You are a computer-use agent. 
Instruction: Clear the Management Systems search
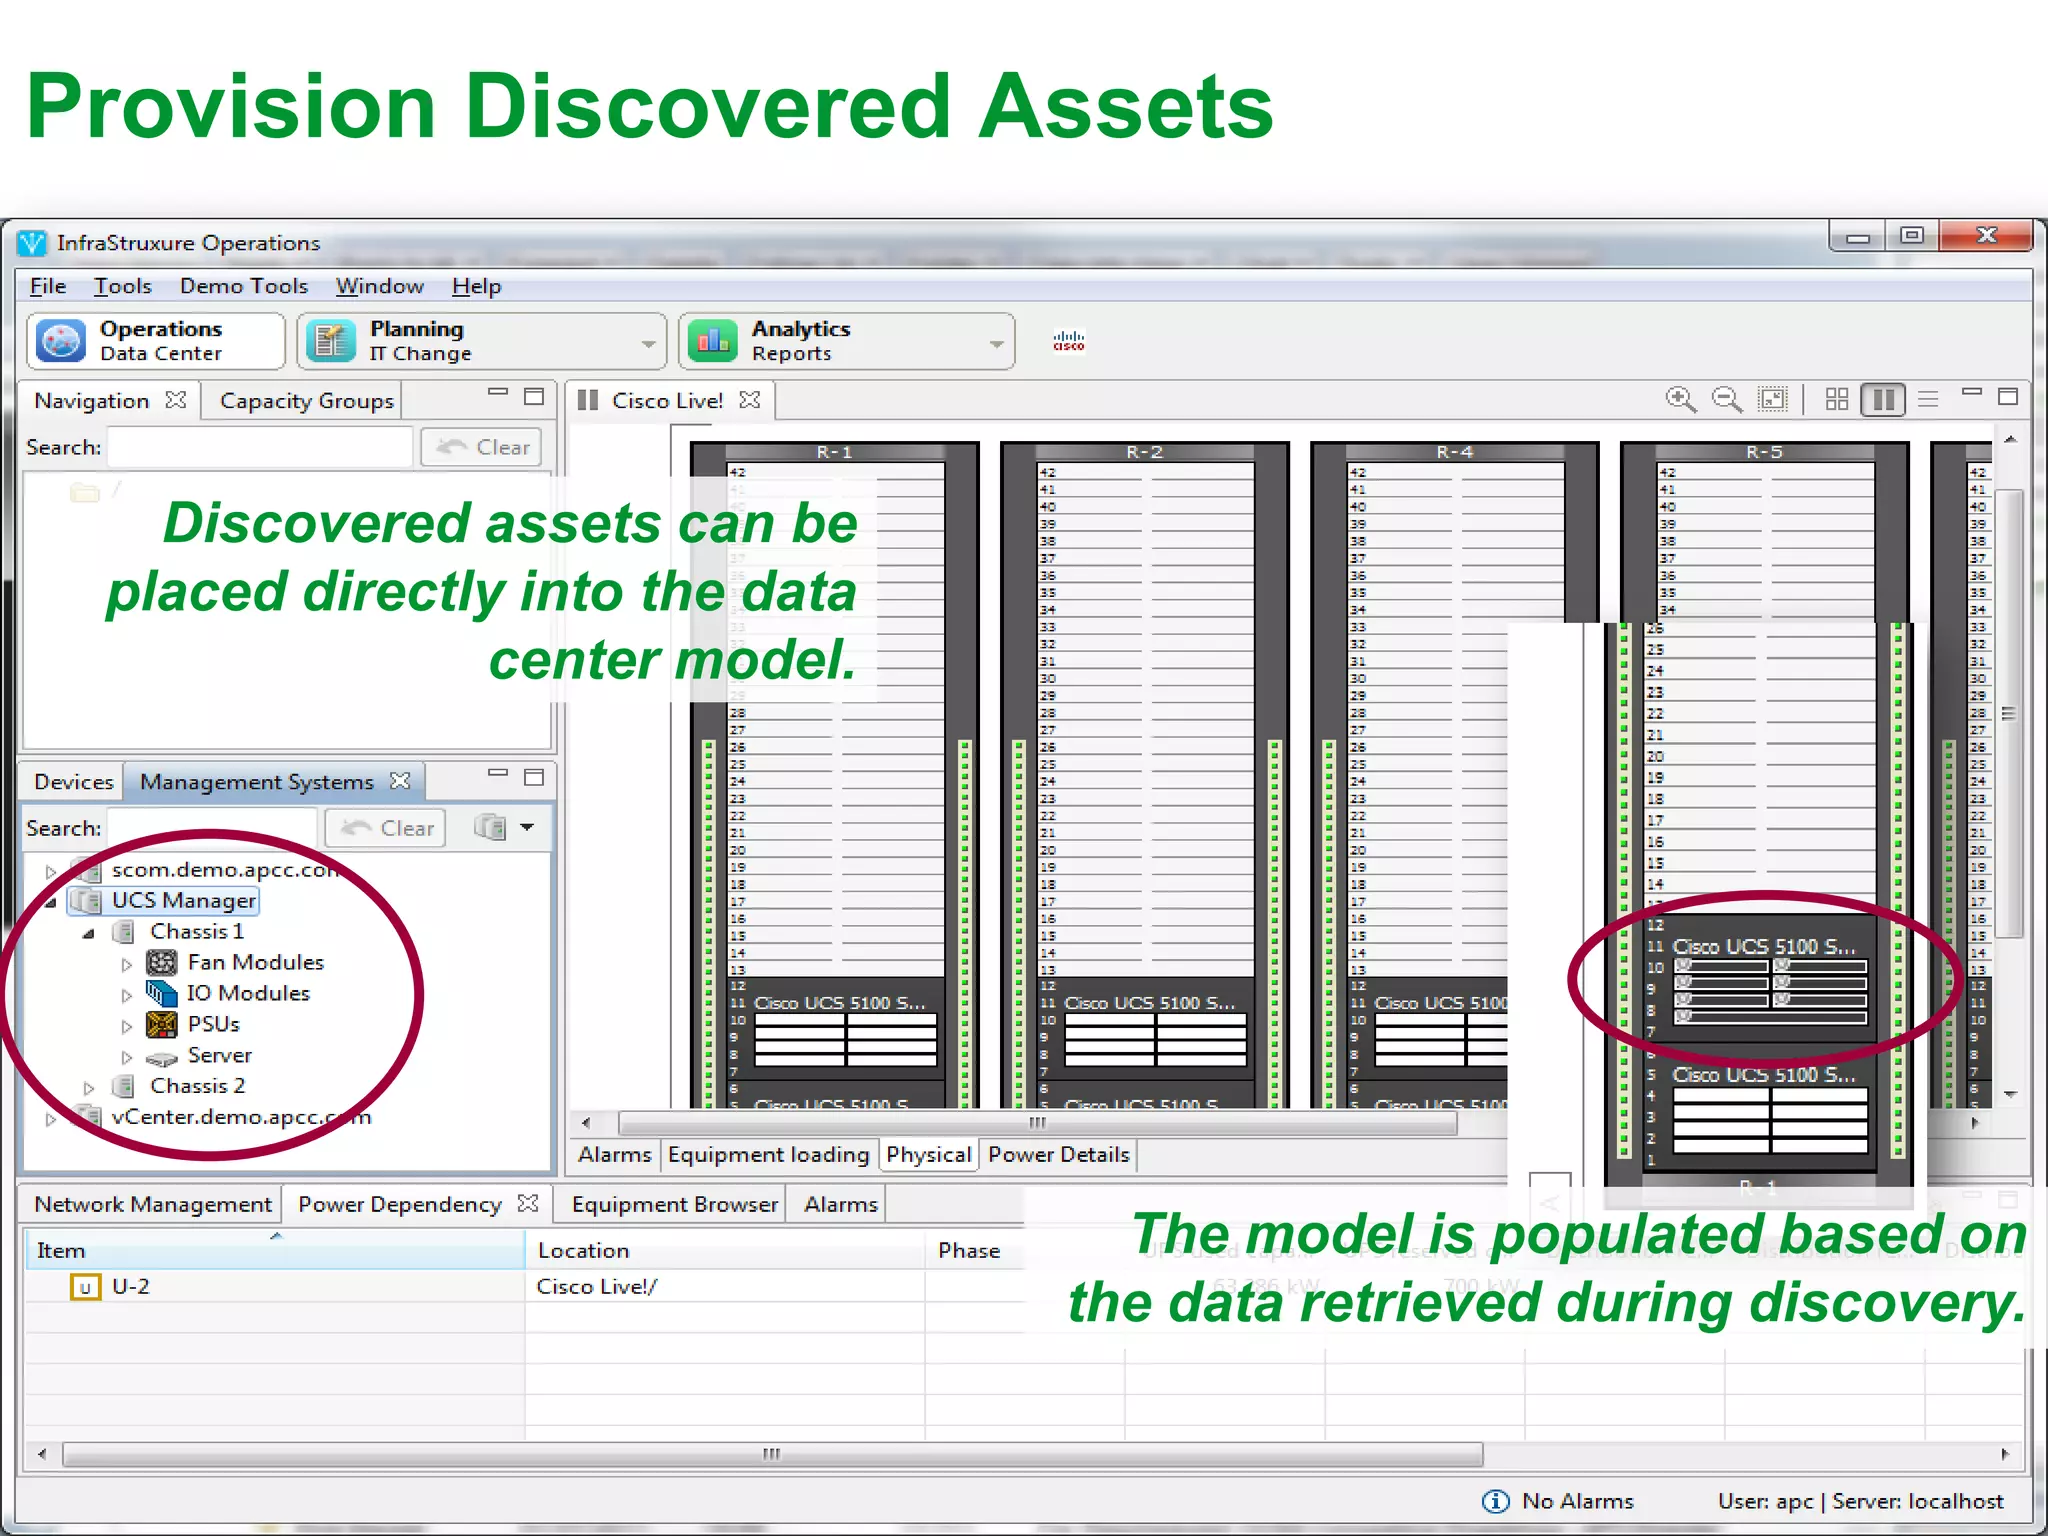[x=387, y=828]
